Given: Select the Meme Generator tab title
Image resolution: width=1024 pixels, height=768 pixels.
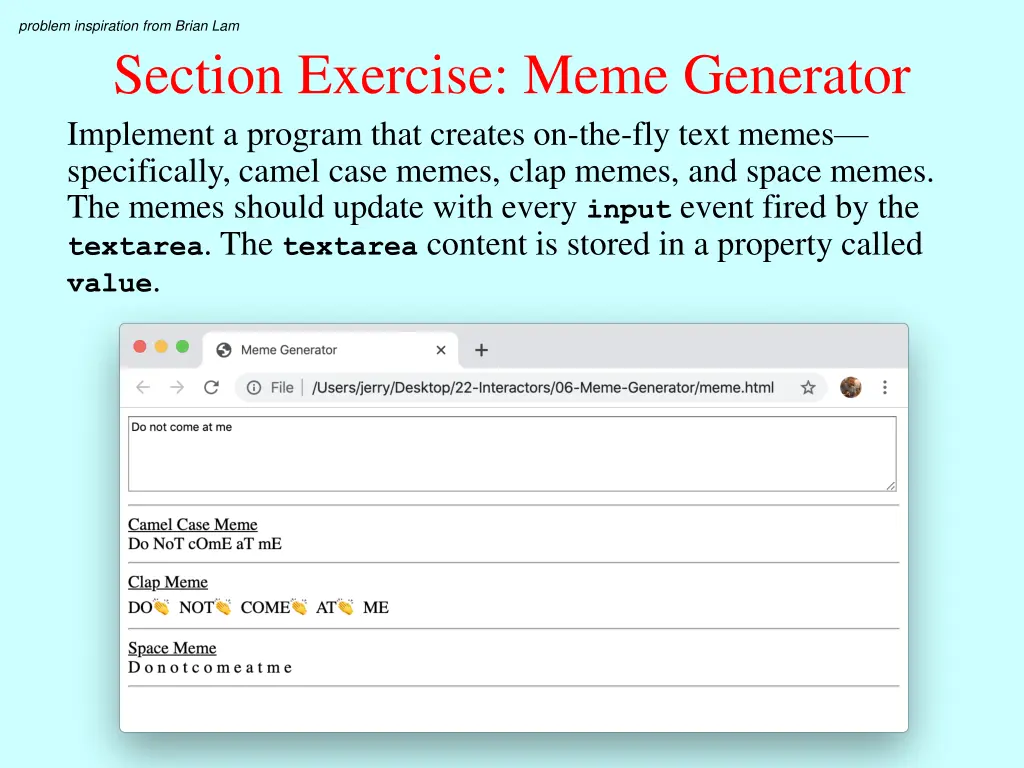Looking at the screenshot, I should click(x=289, y=350).
